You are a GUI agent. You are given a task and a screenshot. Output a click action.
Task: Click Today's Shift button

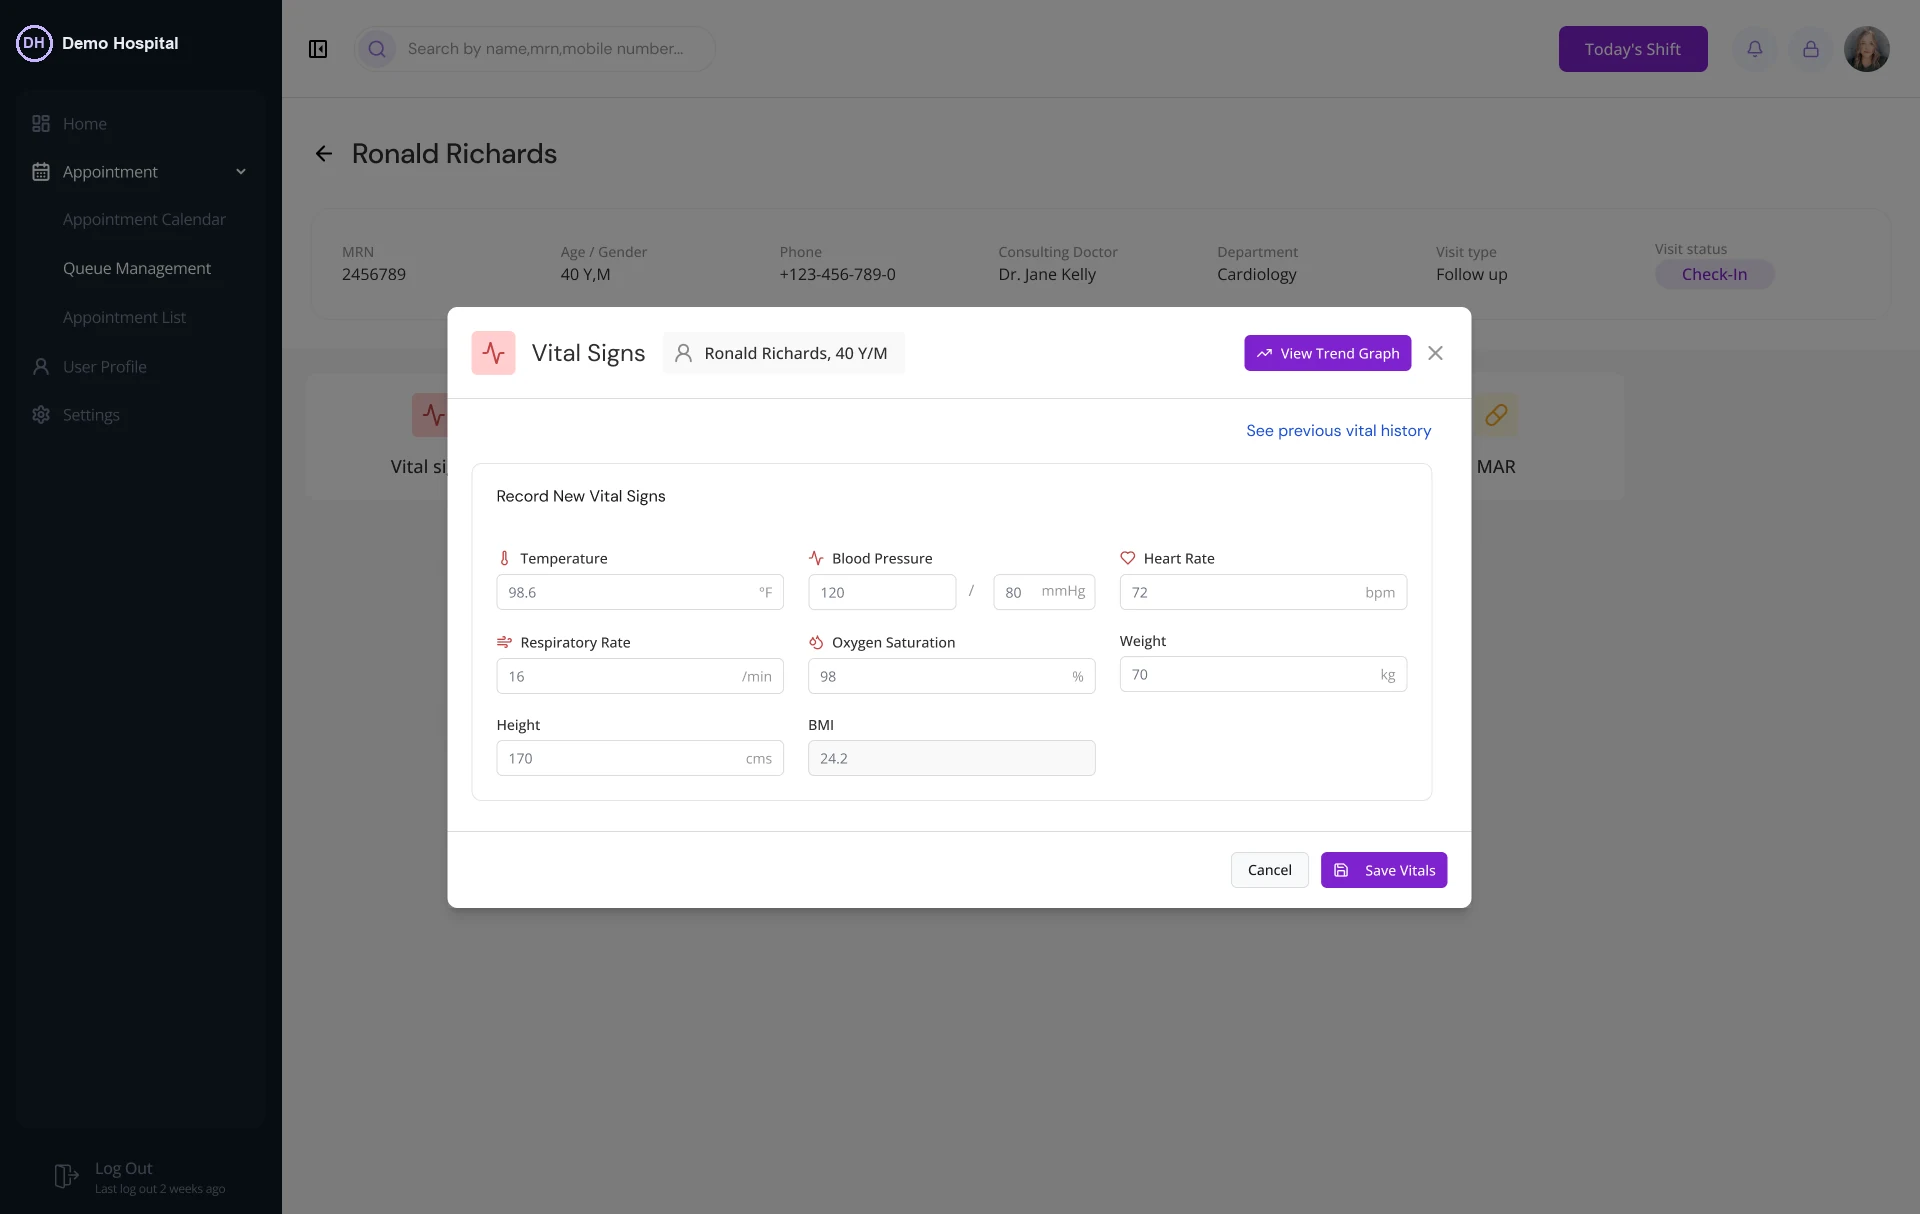1632,49
